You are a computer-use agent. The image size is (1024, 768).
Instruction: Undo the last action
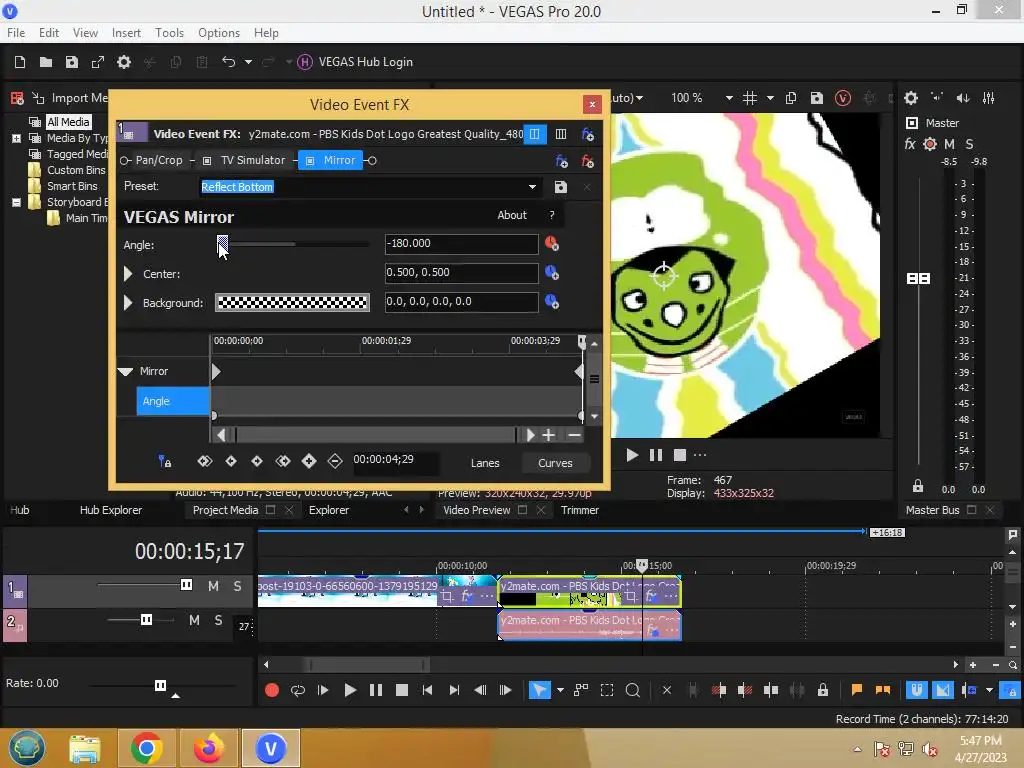pos(228,62)
